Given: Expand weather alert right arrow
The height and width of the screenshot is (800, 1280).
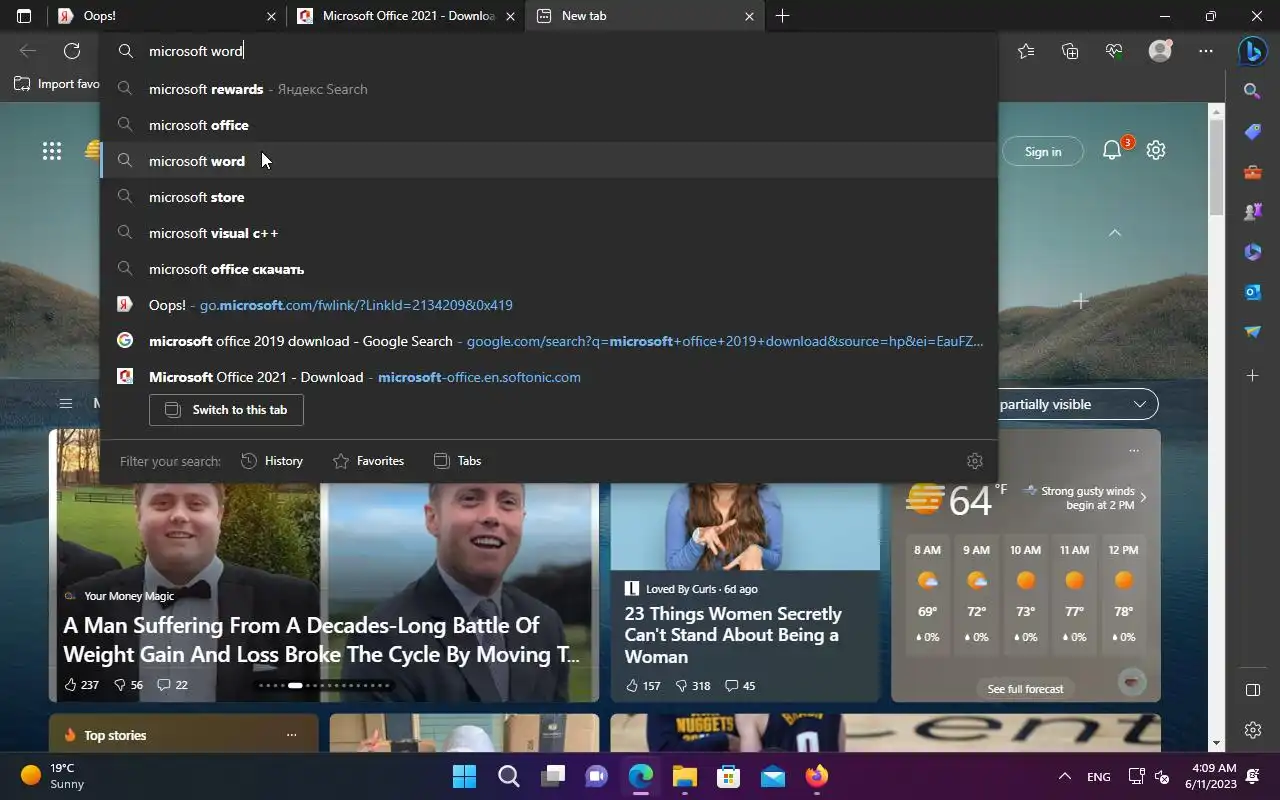Looking at the screenshot, I should [x=1143, y=497].
